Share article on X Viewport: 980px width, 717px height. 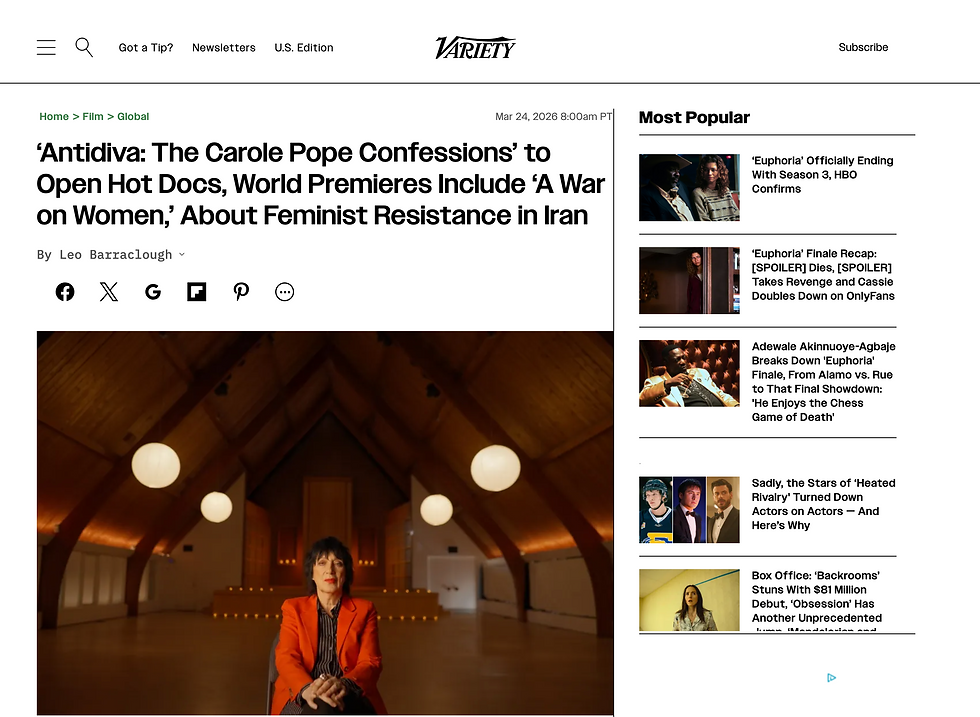[x=109, y=292]
